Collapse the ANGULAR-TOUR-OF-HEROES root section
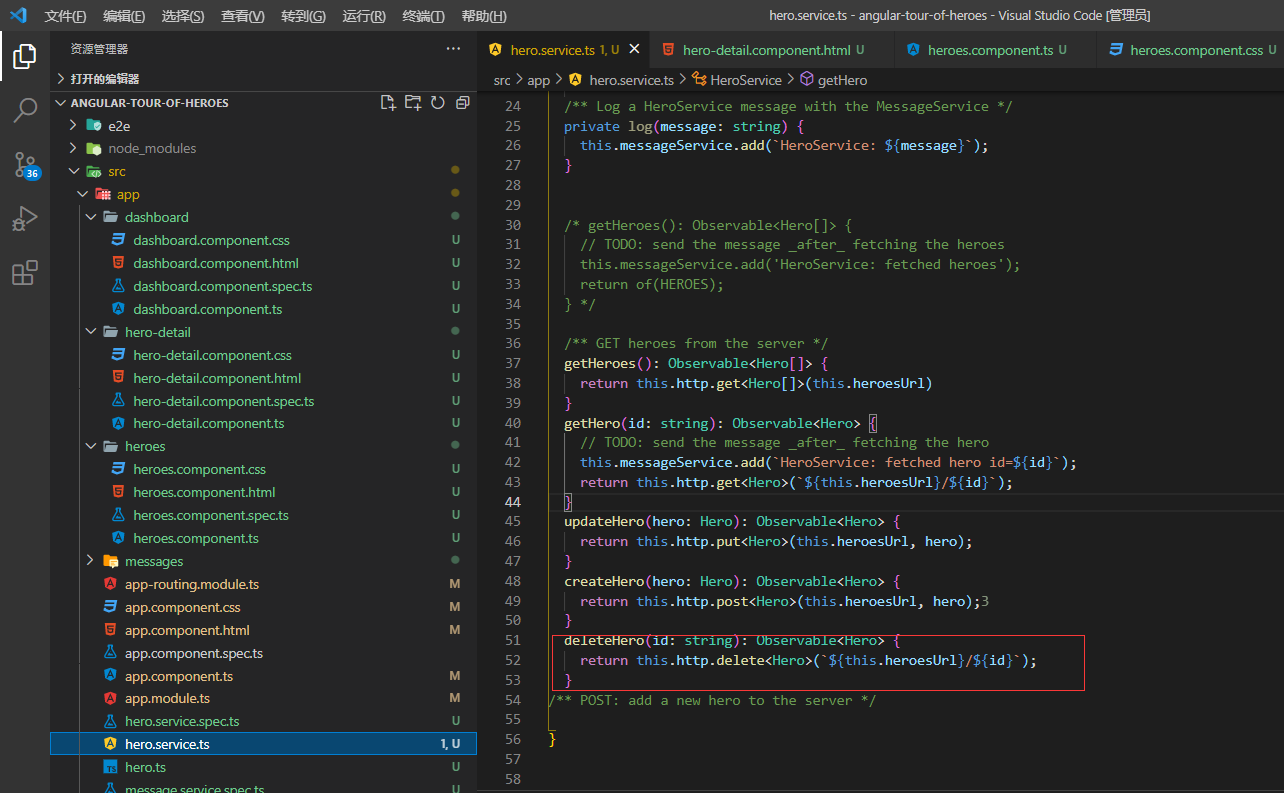Image resolution: width=1284 pixels, height=793 pixels. [x=61, y=103]
